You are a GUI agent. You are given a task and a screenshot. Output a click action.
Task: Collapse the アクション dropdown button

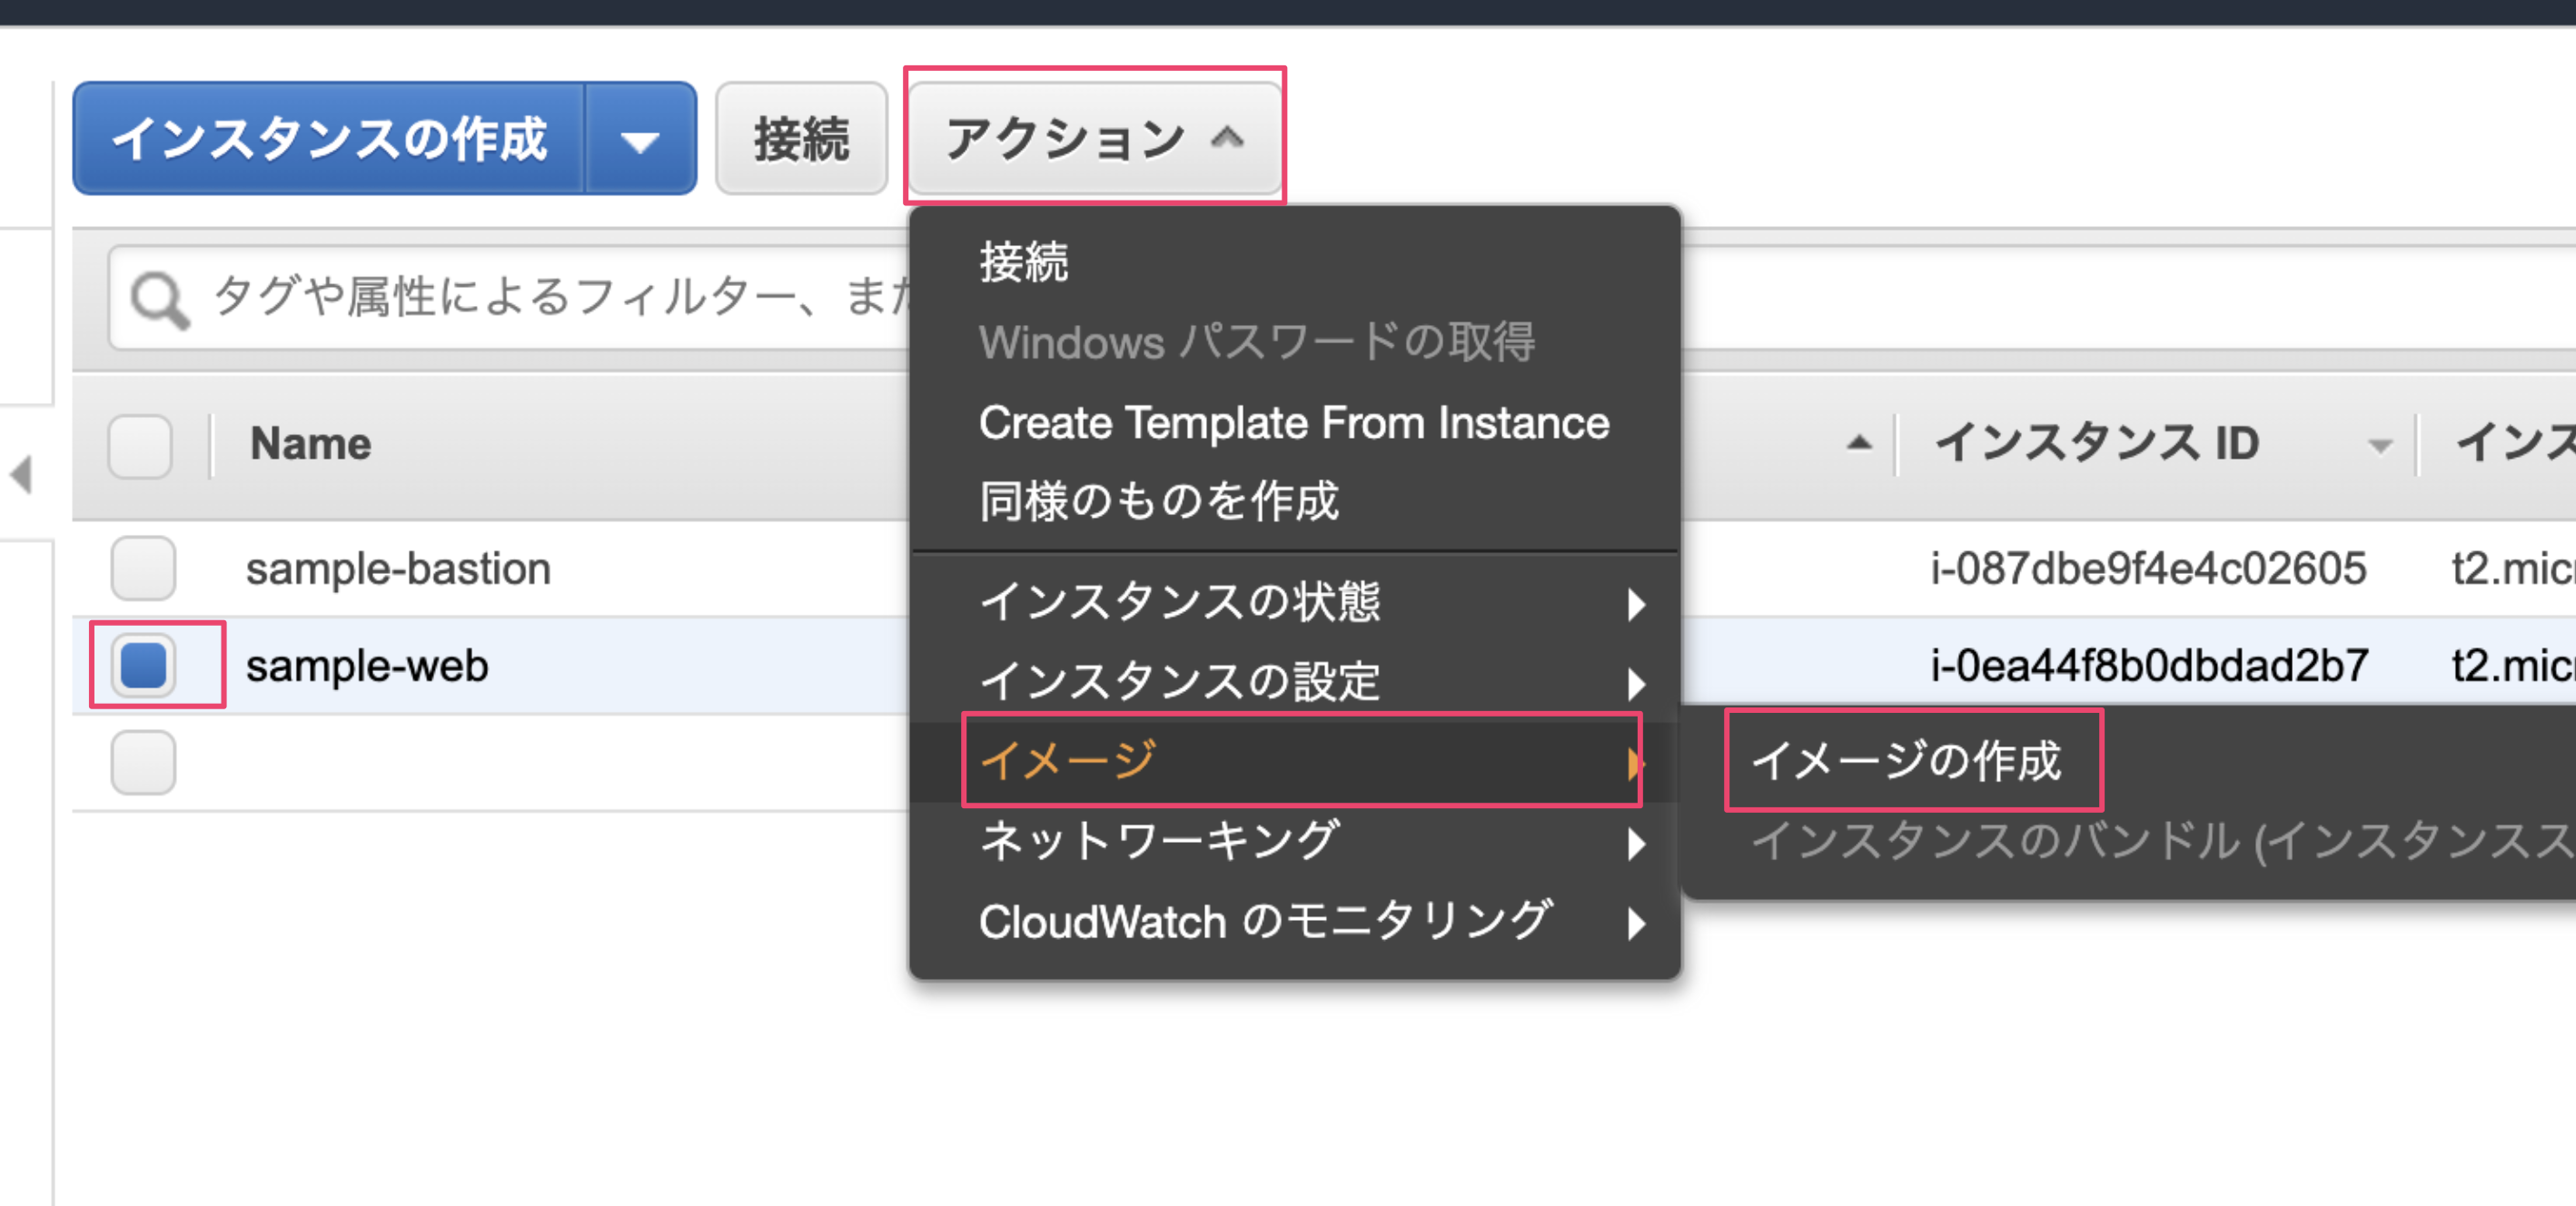[x=1094, y=138]
